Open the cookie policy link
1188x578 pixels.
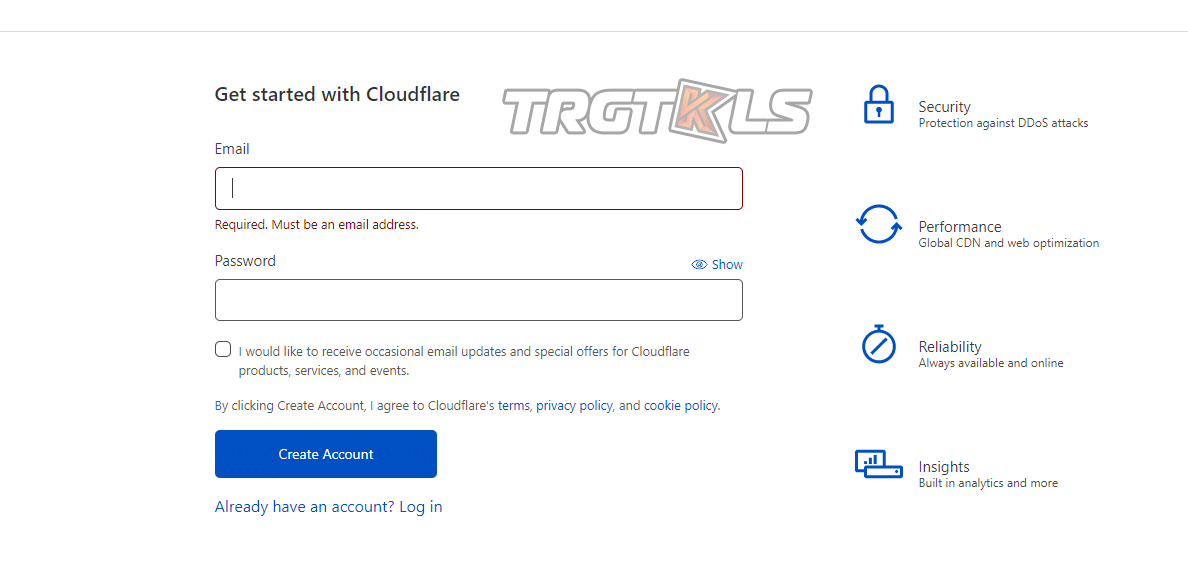click(680, 406)
